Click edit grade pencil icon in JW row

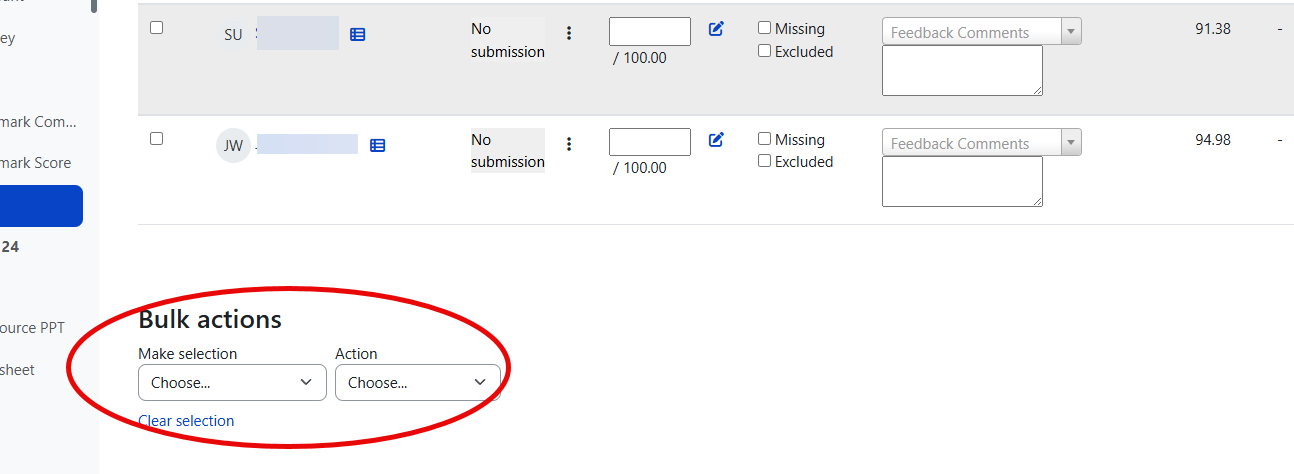coord(716,140)
